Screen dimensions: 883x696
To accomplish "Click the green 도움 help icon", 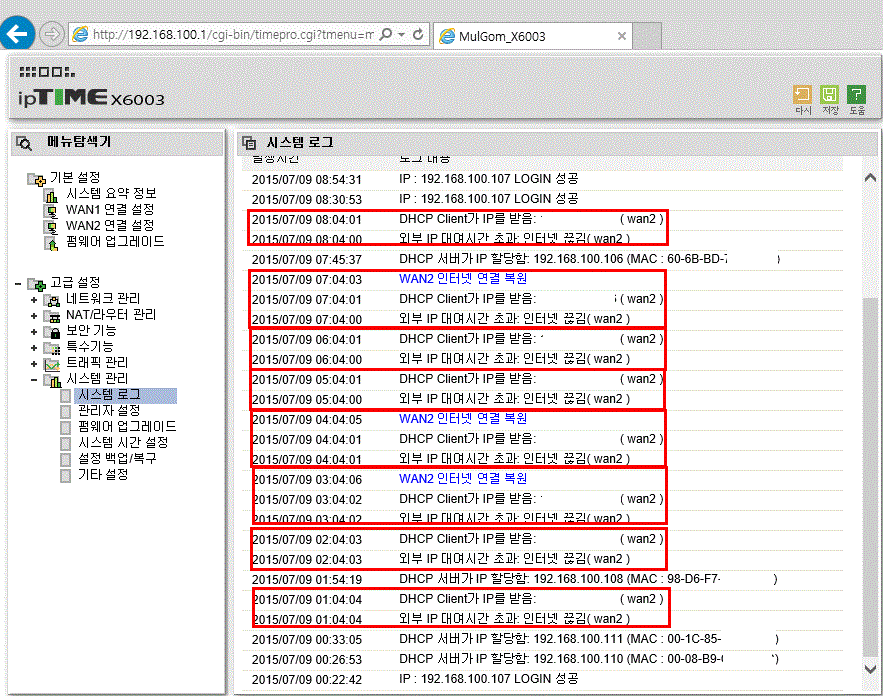I will point(857,94).
